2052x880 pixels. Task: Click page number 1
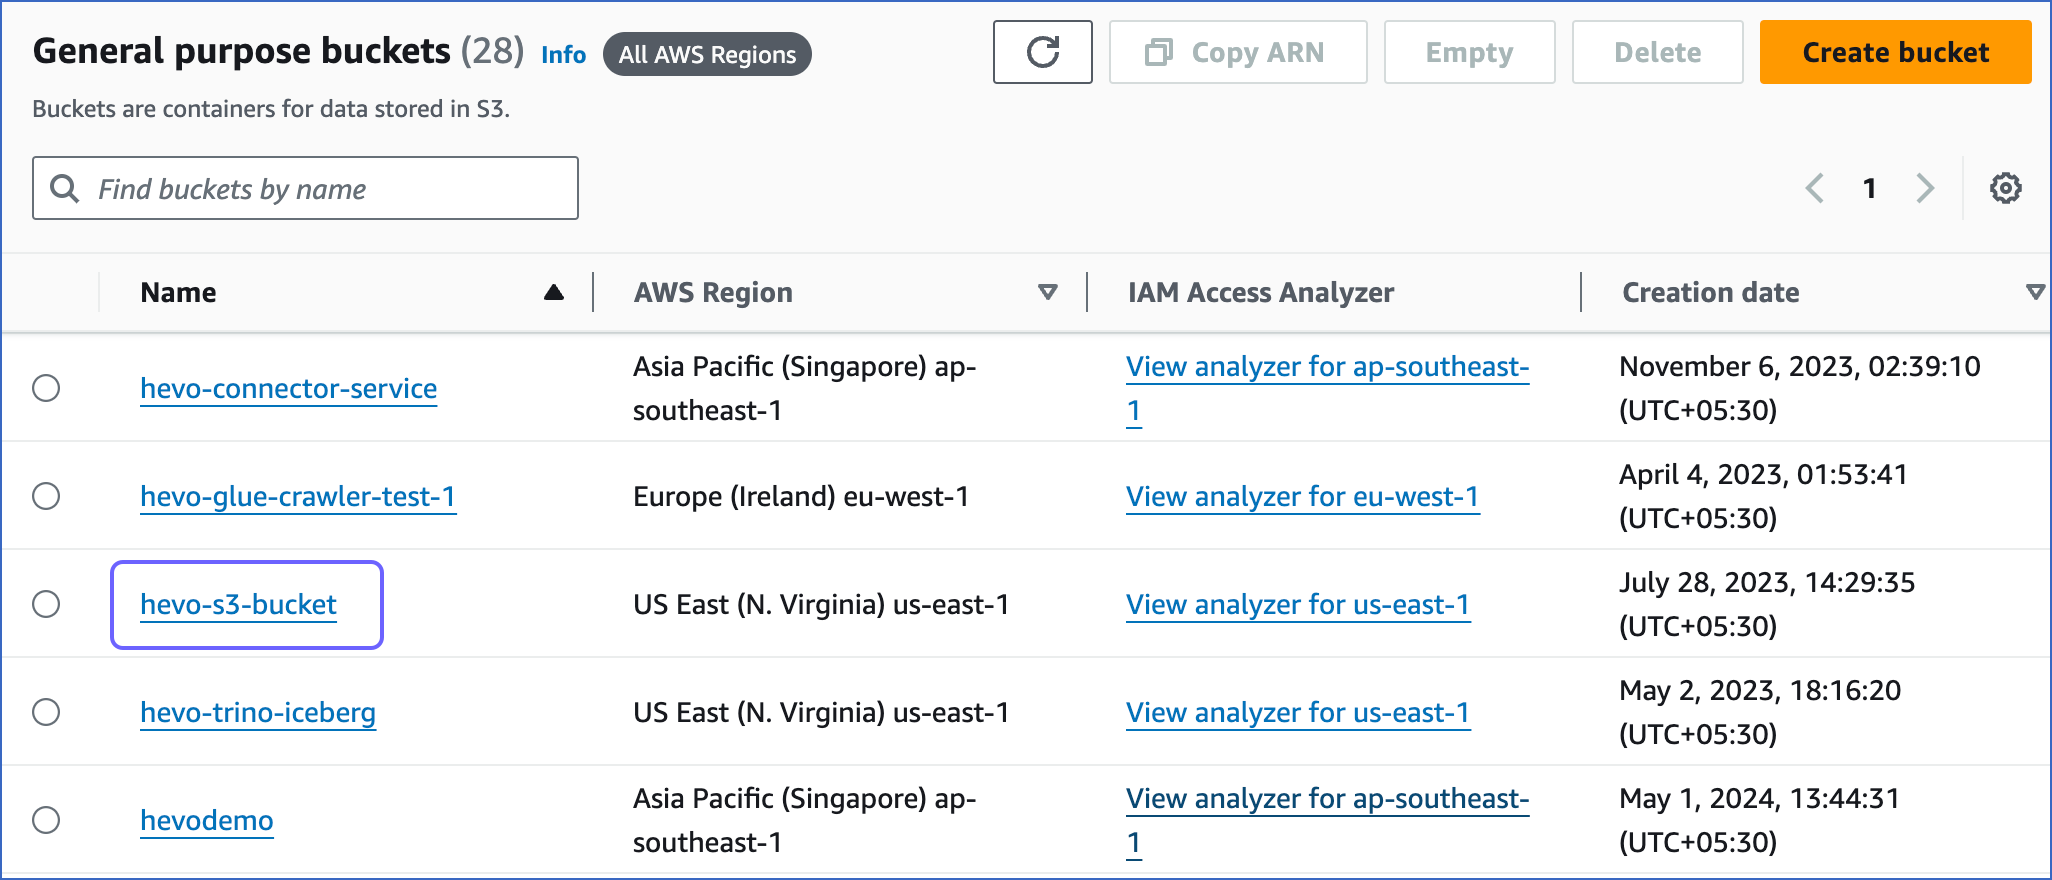coord(1869,188)
